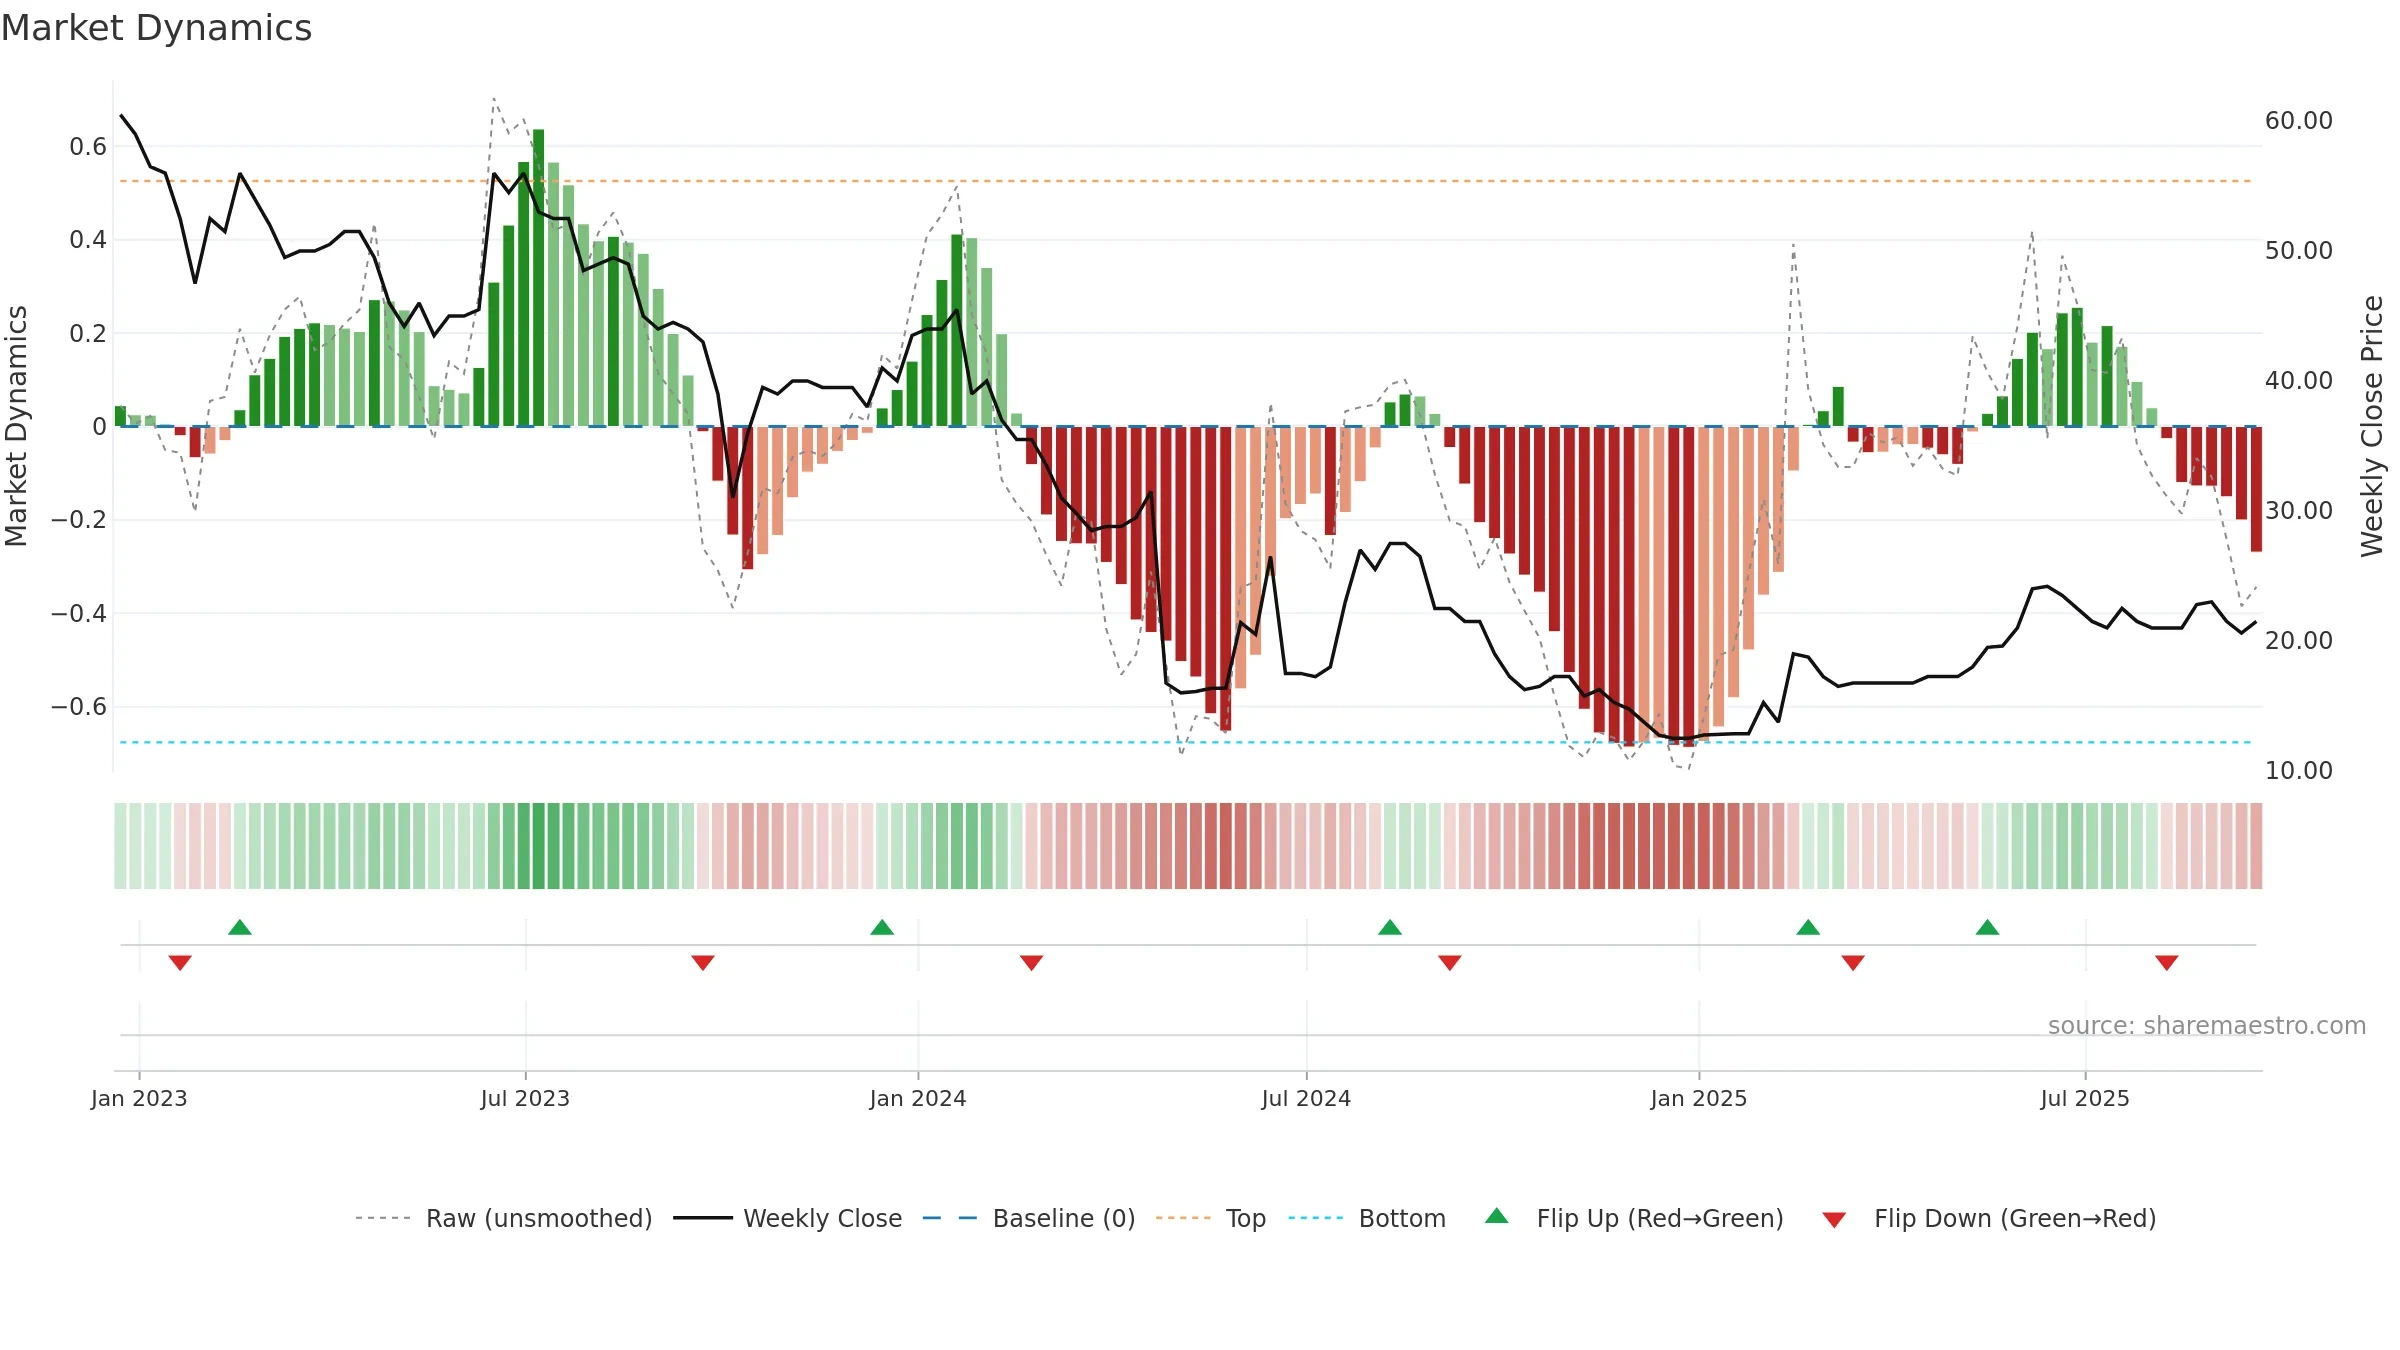
Task: Click the green flip-up marker before Jan 2024
Action: click(882, 927)
